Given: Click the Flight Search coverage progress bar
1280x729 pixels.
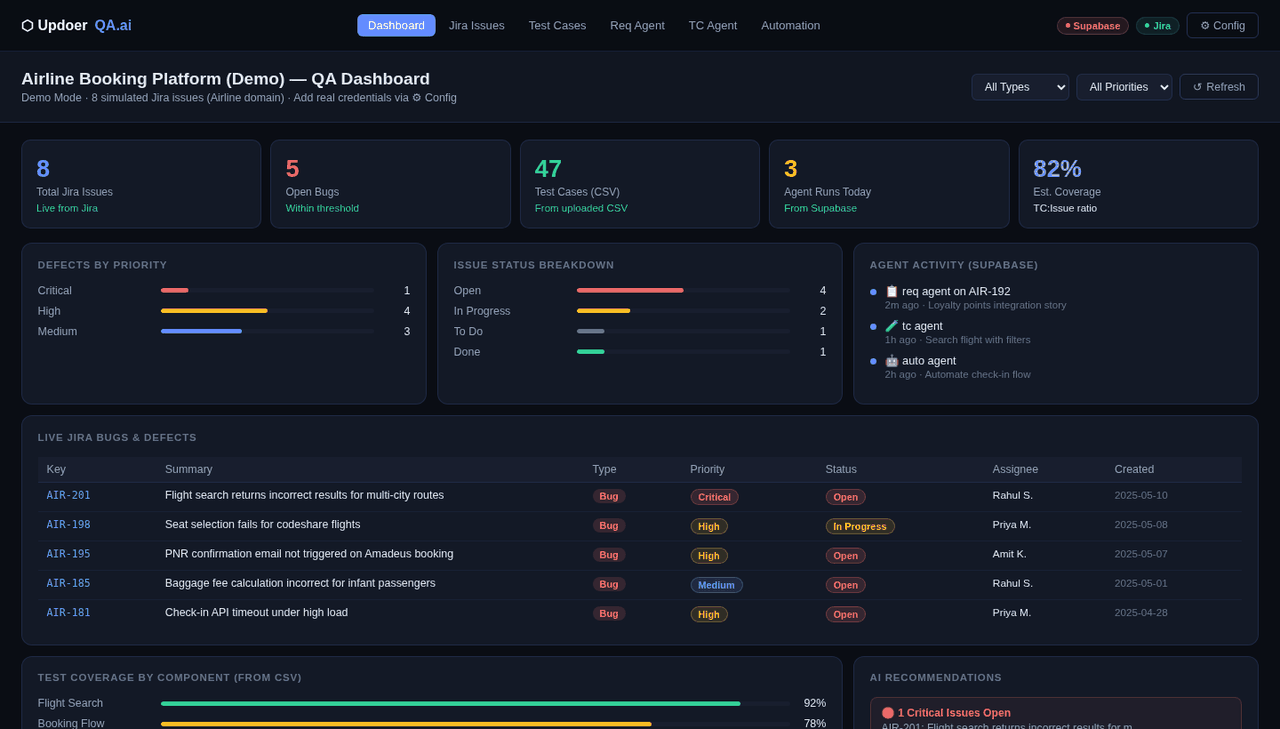Looking at the screenshot, I should [475, 703].
